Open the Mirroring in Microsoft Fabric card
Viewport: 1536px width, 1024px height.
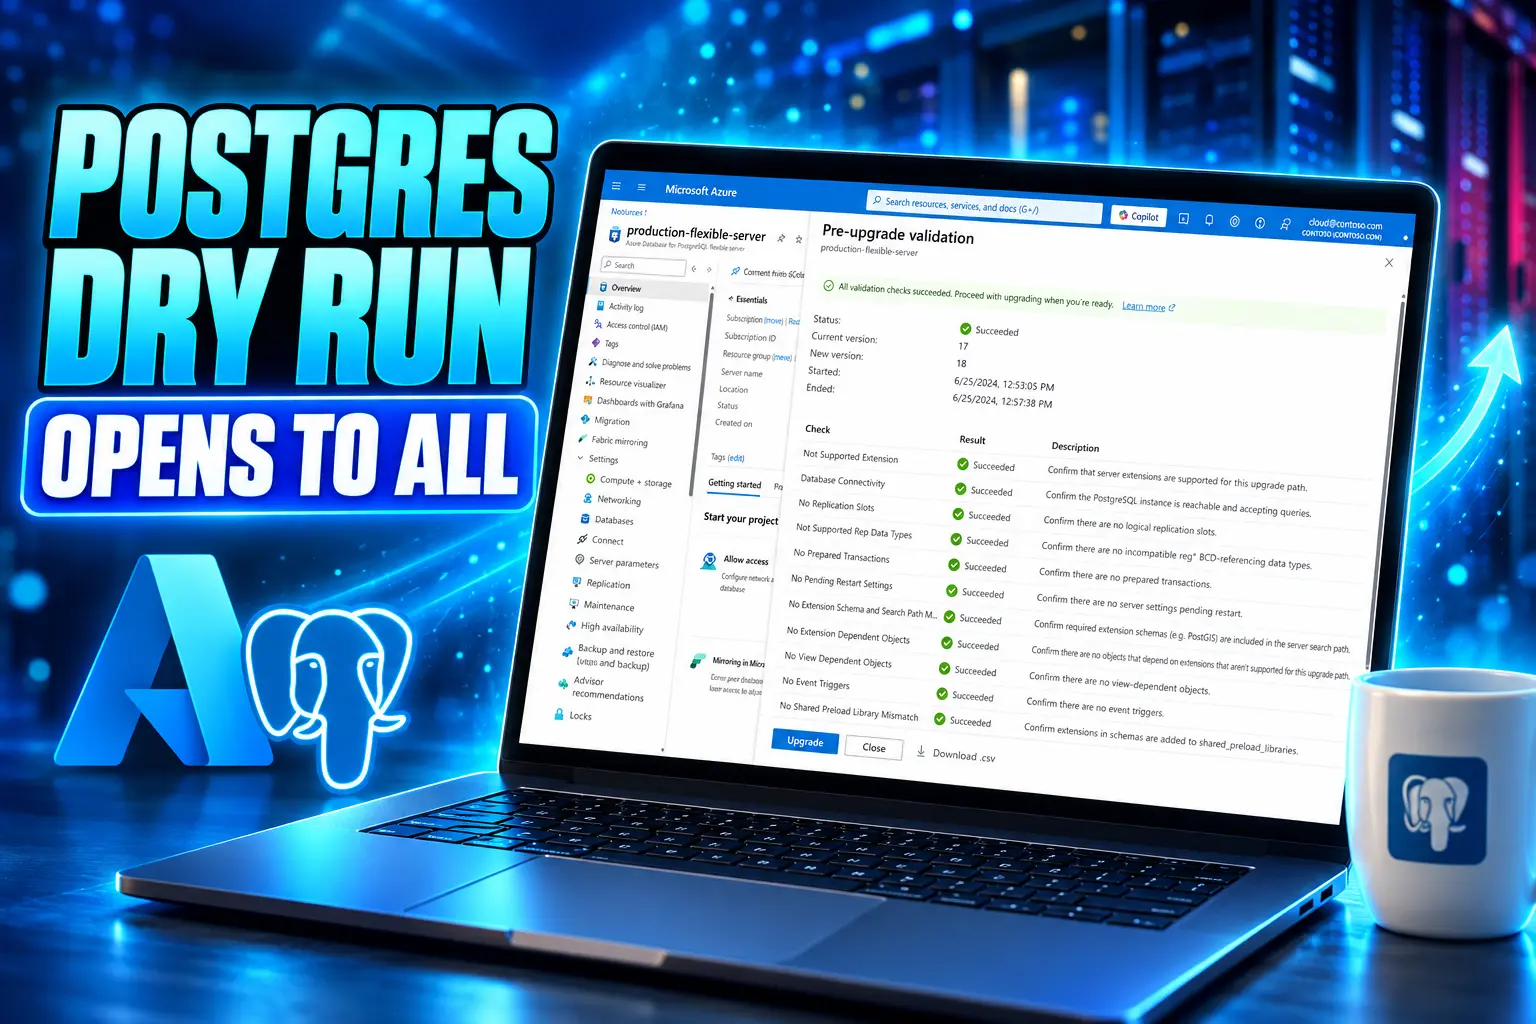[x=729, y=674]
